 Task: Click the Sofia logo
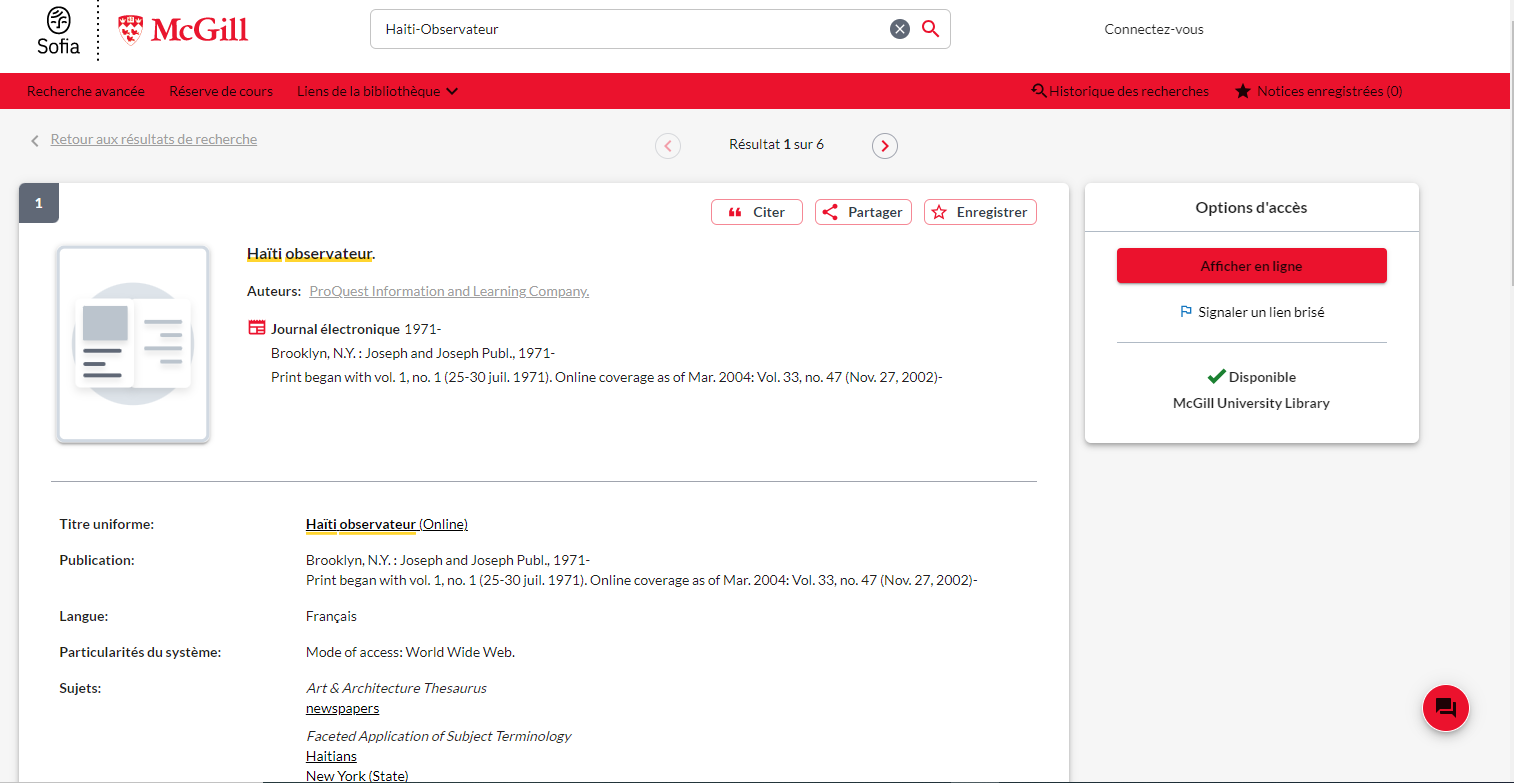[59, 30]
